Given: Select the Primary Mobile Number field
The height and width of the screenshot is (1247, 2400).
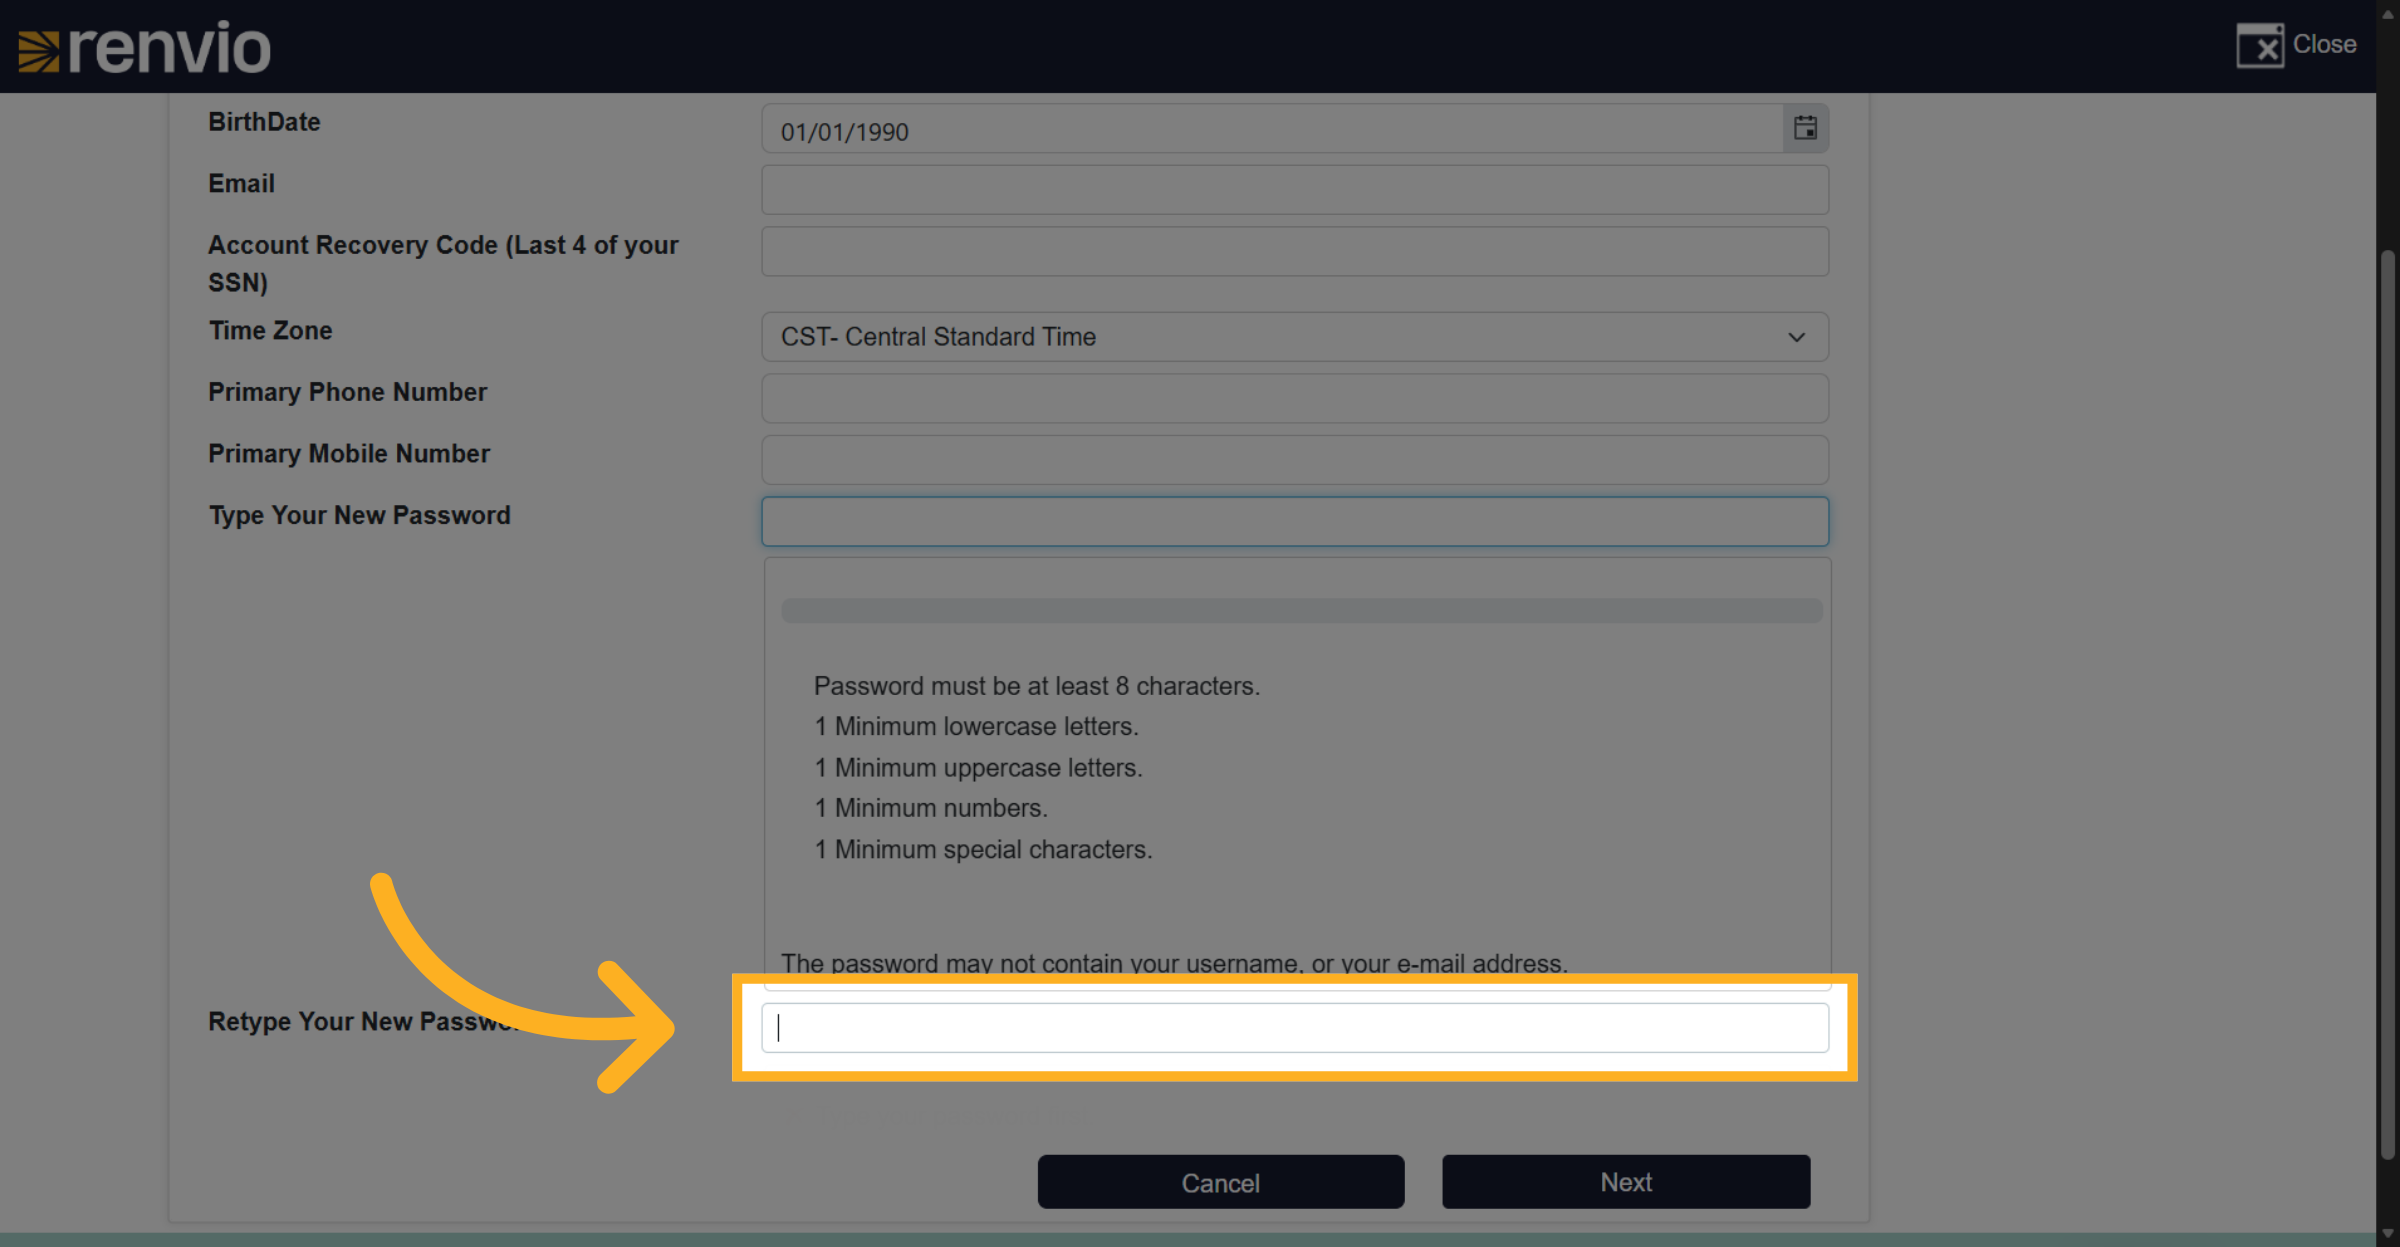Looking at the screenshot, I should tap(1295, 460).
